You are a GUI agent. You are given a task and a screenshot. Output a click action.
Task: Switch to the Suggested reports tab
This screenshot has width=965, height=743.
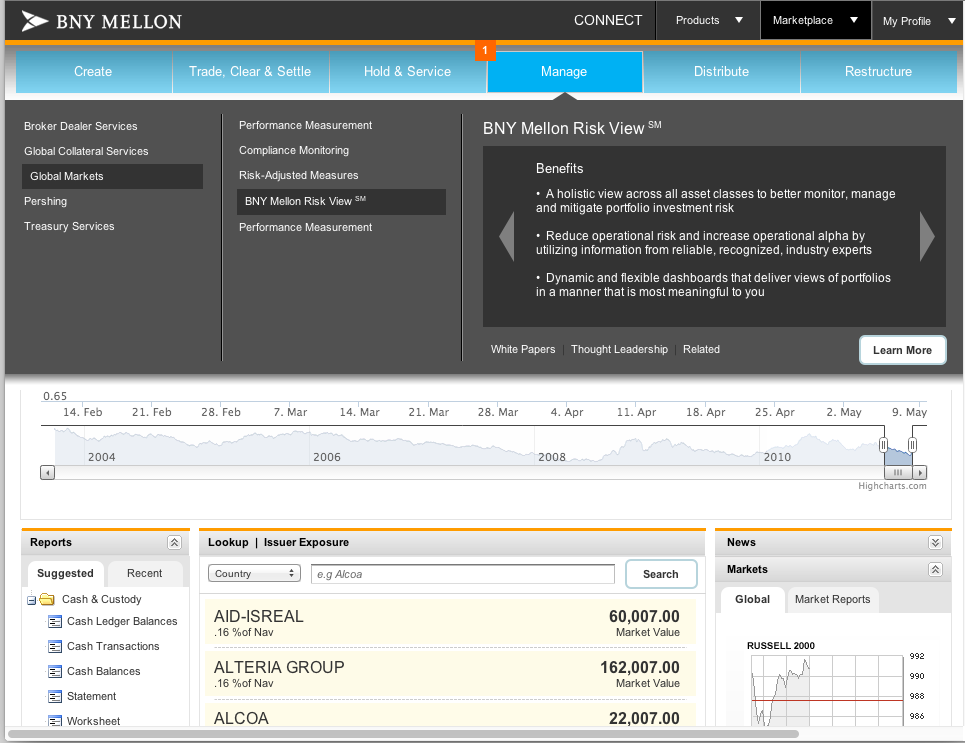pos(65,573)
